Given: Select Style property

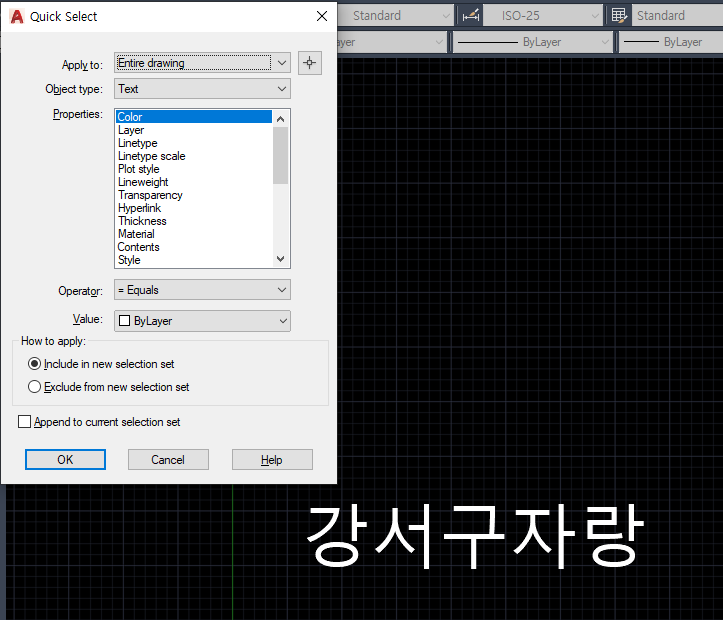Looking at the screenshot, I should [x=194, y=260].
